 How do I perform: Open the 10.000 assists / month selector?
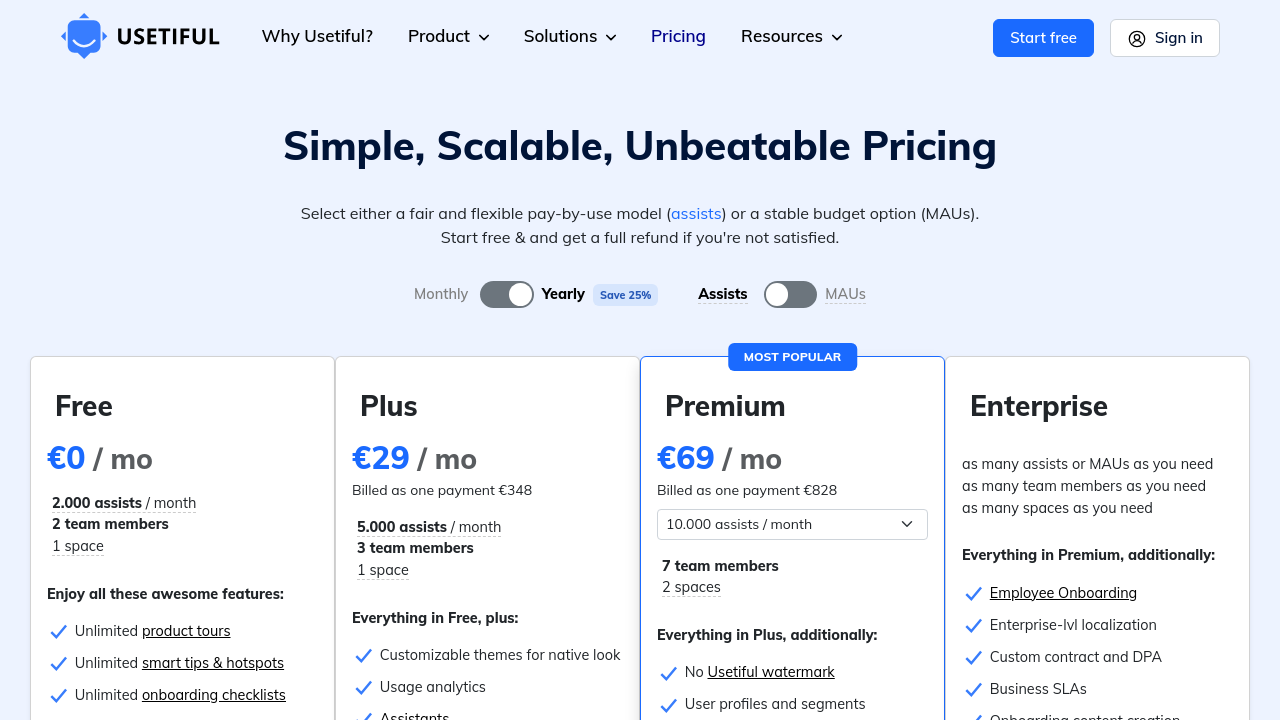tap(792, 524)
